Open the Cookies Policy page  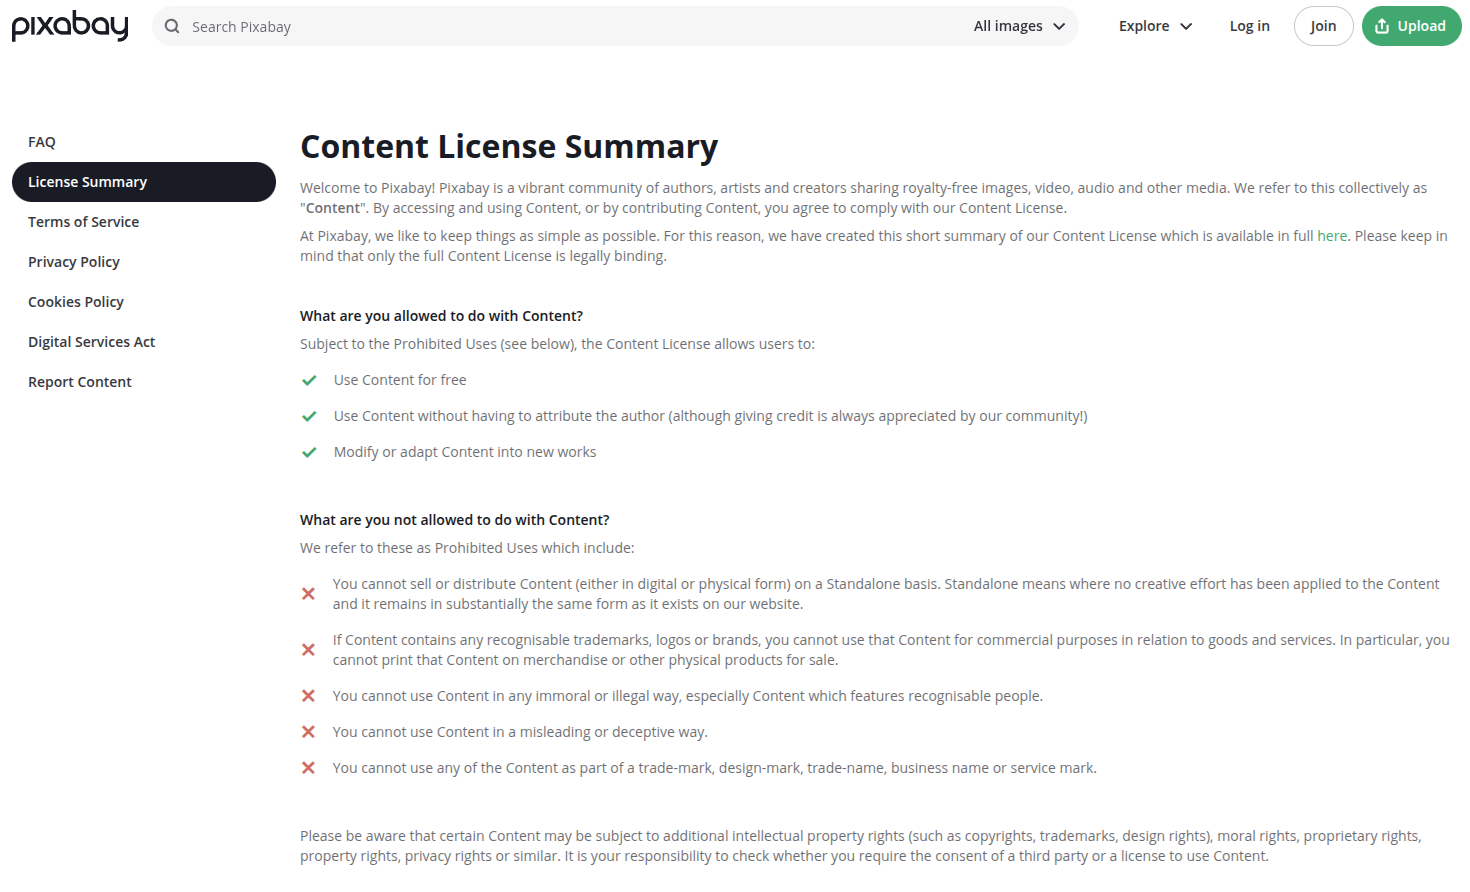point(76,302)
